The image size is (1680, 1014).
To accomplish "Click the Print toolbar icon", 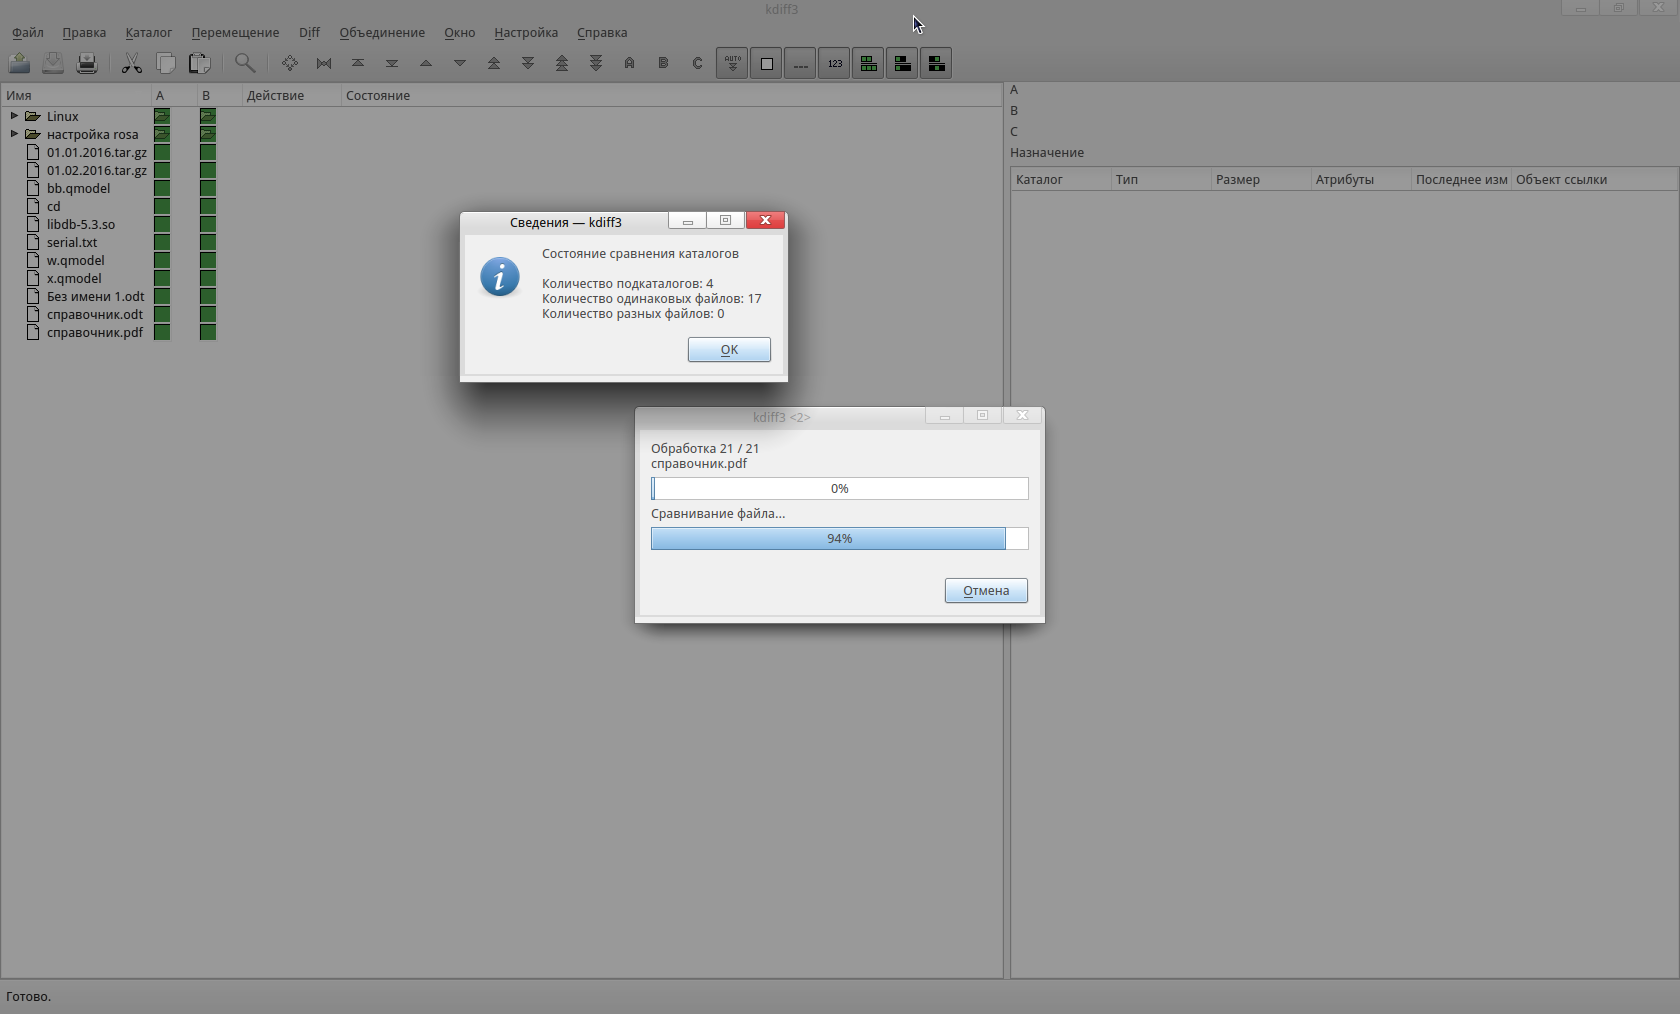I will coord(87,63).
